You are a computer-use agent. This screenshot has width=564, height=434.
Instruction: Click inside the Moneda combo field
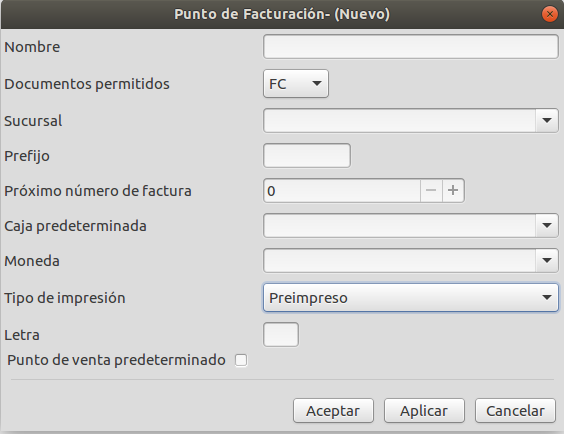tap(399, 260)
